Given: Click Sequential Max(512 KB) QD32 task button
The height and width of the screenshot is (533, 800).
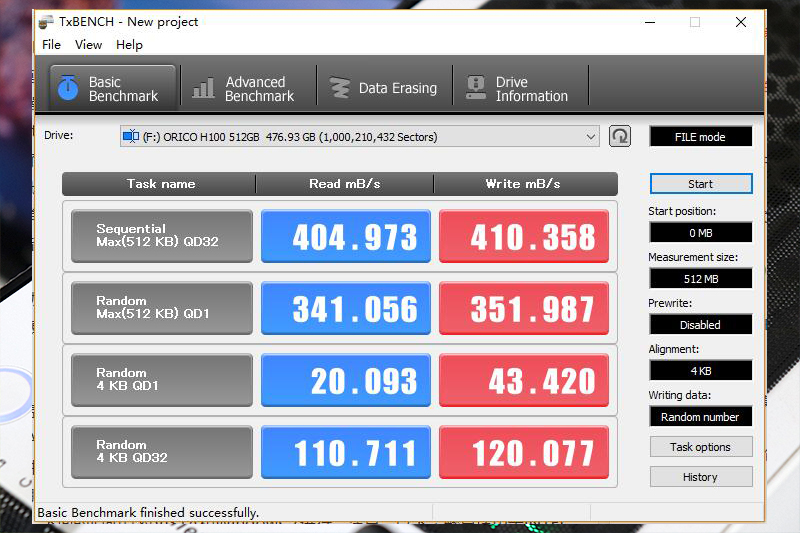Looking at the screenshot, I should click(x=162, y=236).
